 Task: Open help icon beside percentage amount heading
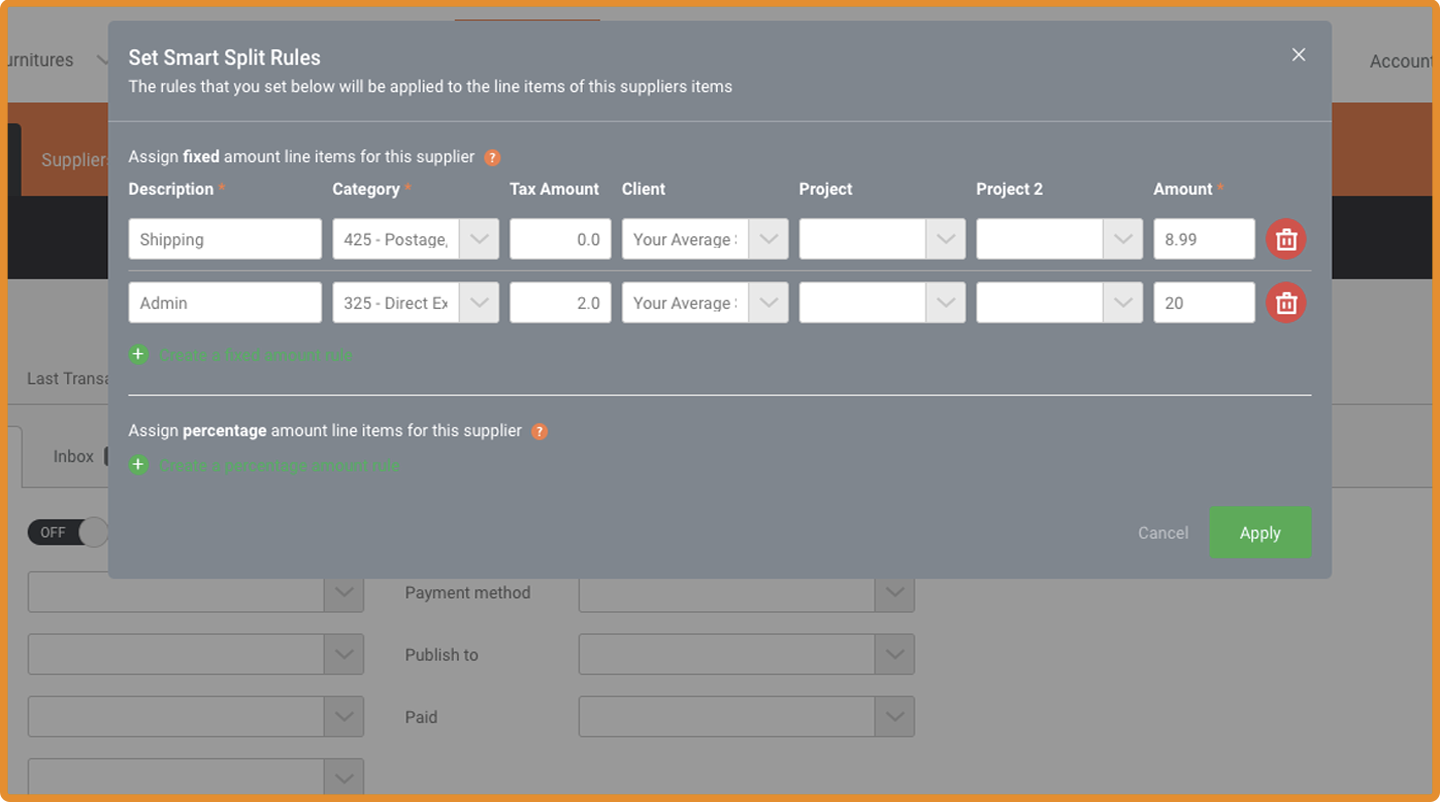point(539,432)
